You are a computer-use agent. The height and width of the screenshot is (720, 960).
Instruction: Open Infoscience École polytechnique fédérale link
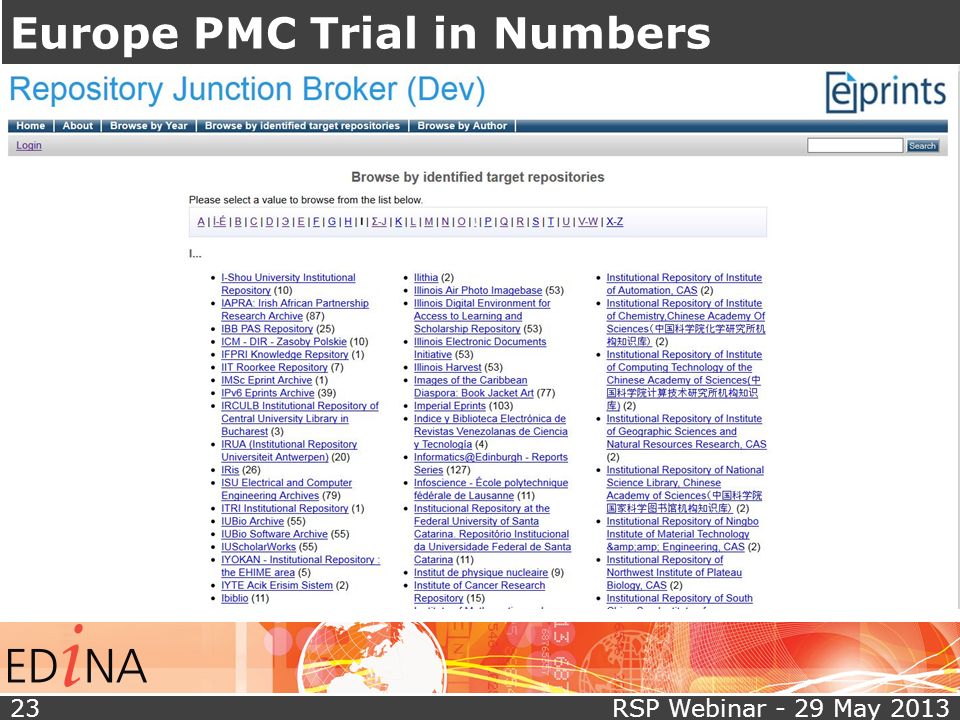coord(491,489)
